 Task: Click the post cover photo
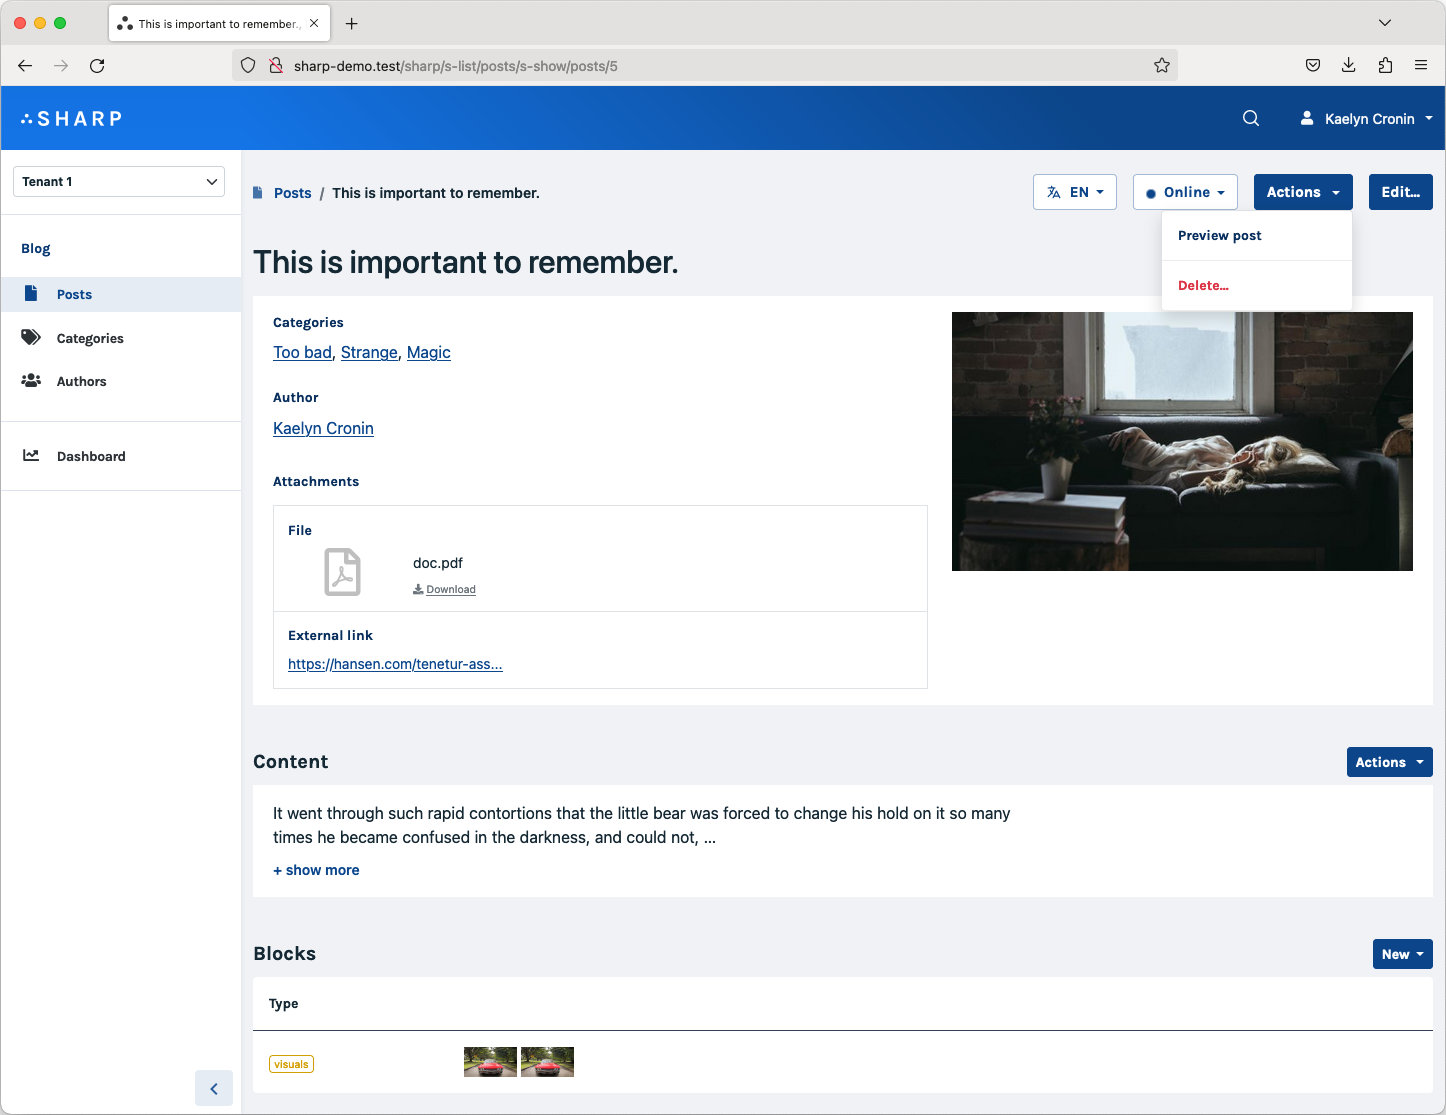[1182, 441]
